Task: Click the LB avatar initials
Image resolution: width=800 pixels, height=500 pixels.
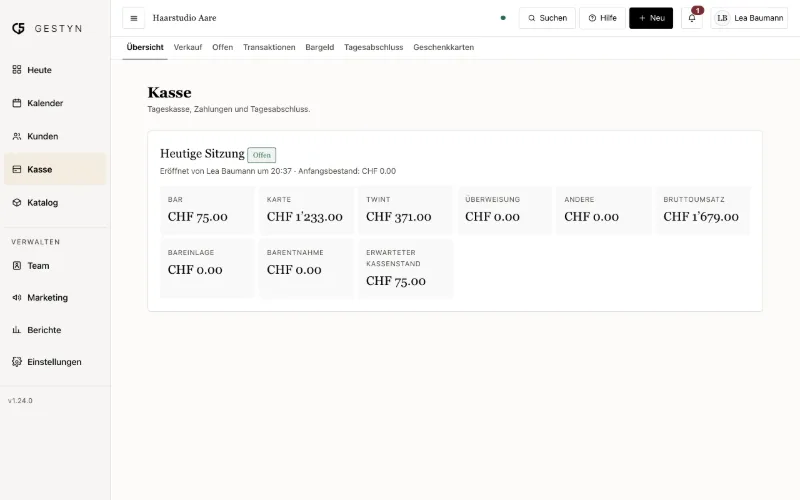Action: point(722,18)
